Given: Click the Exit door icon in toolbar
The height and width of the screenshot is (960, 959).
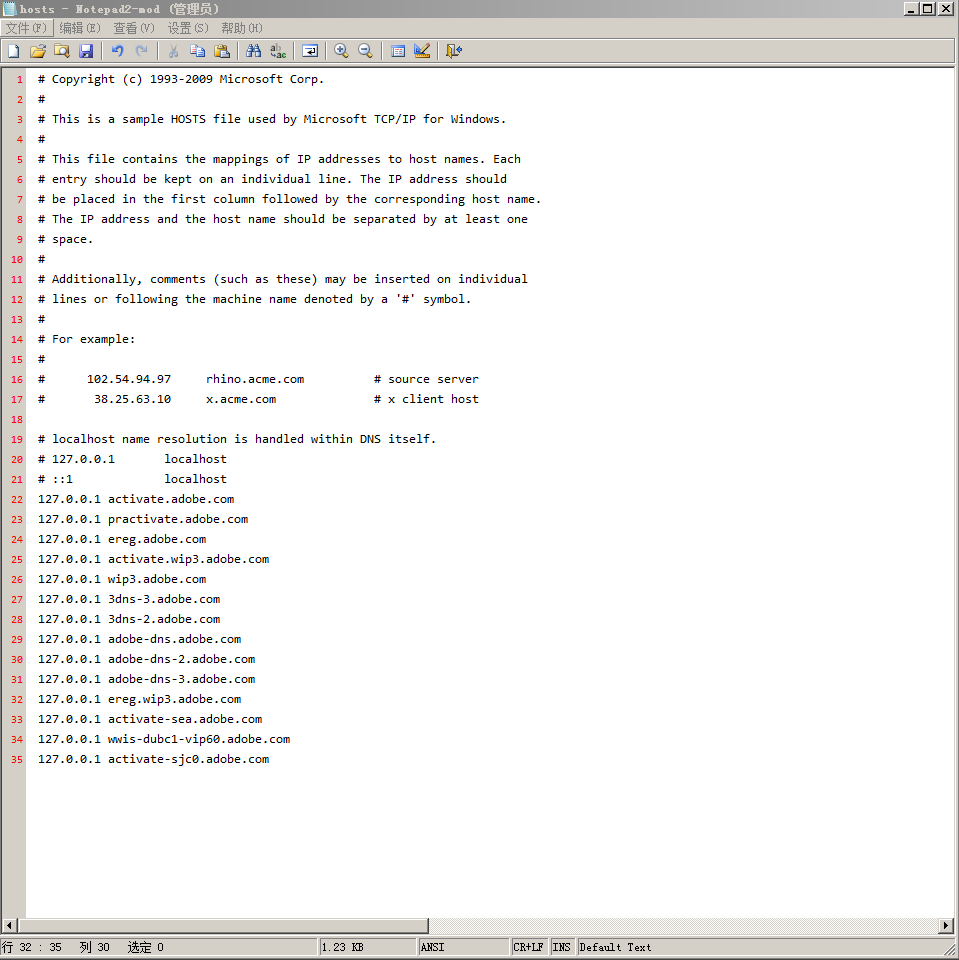Looking at the screenshot, I should (x=454, y=51).
